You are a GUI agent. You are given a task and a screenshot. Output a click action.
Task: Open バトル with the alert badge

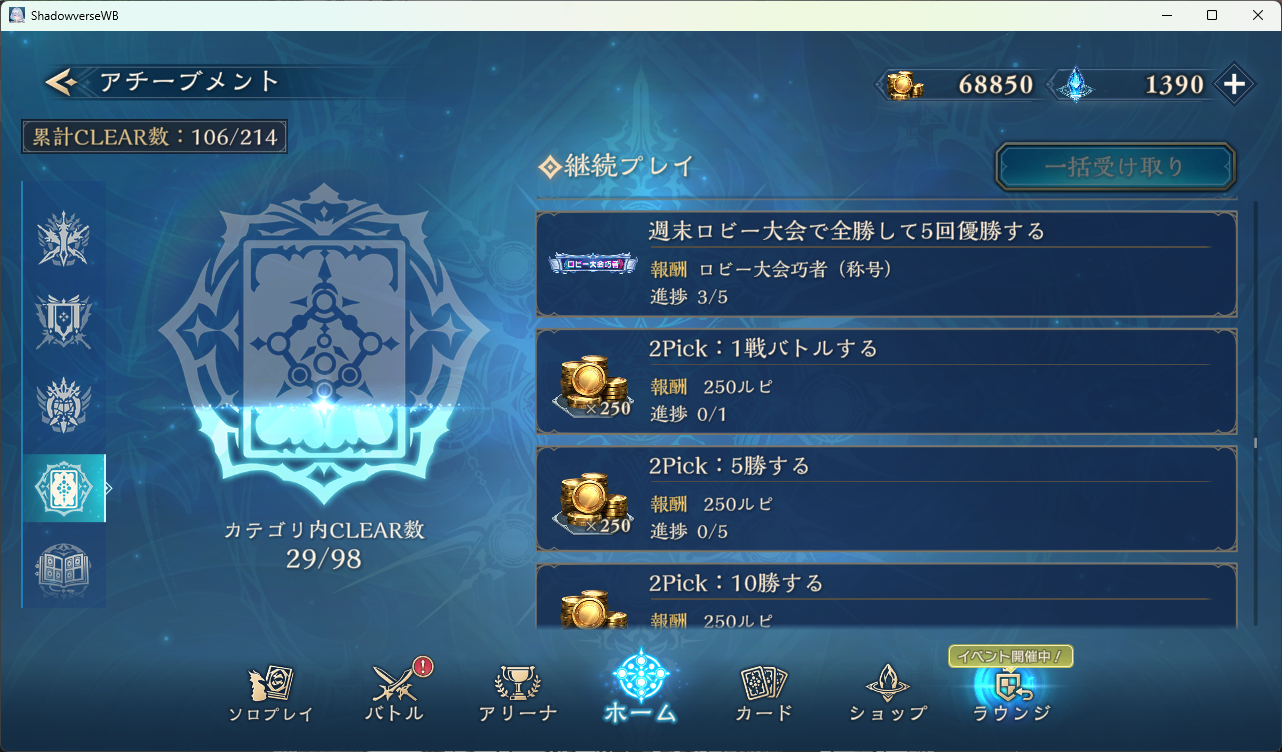pyautogui.click(x=395, y=692)
